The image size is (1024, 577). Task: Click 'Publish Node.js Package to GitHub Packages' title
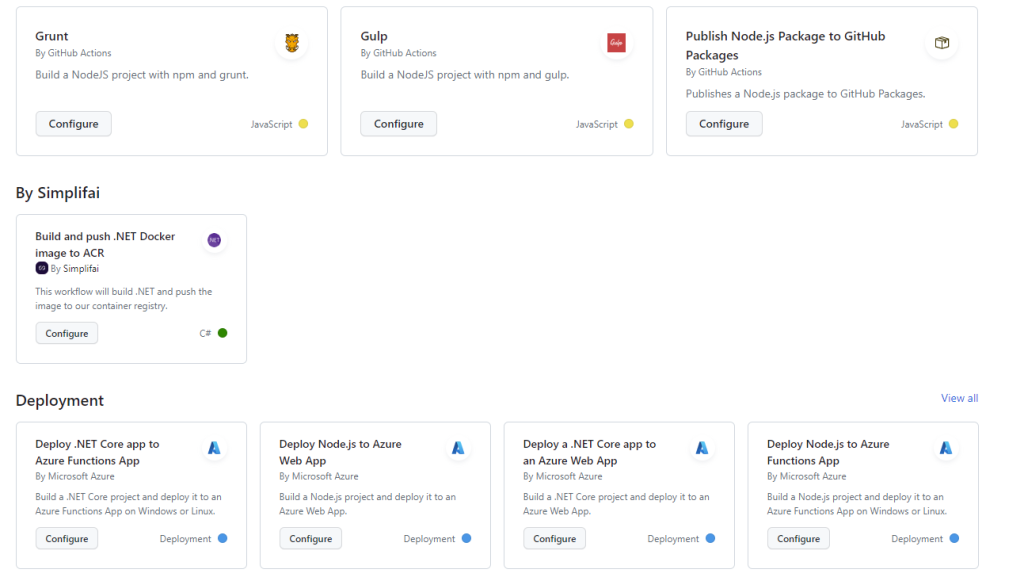(785, 46)
